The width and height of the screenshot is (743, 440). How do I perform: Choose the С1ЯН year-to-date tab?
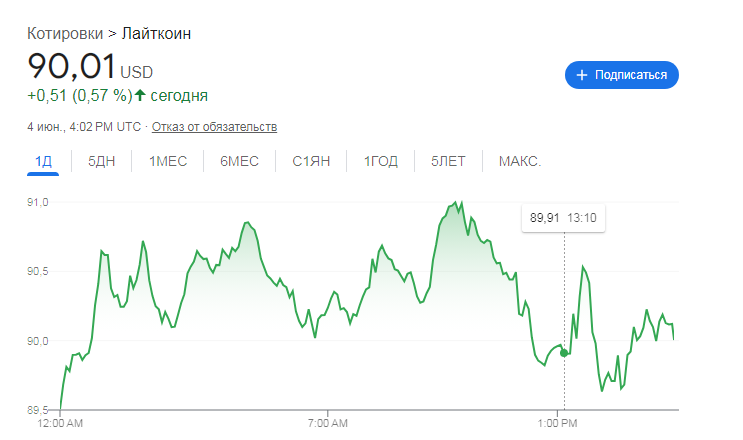pyautogui.click(x=311, y=162)
